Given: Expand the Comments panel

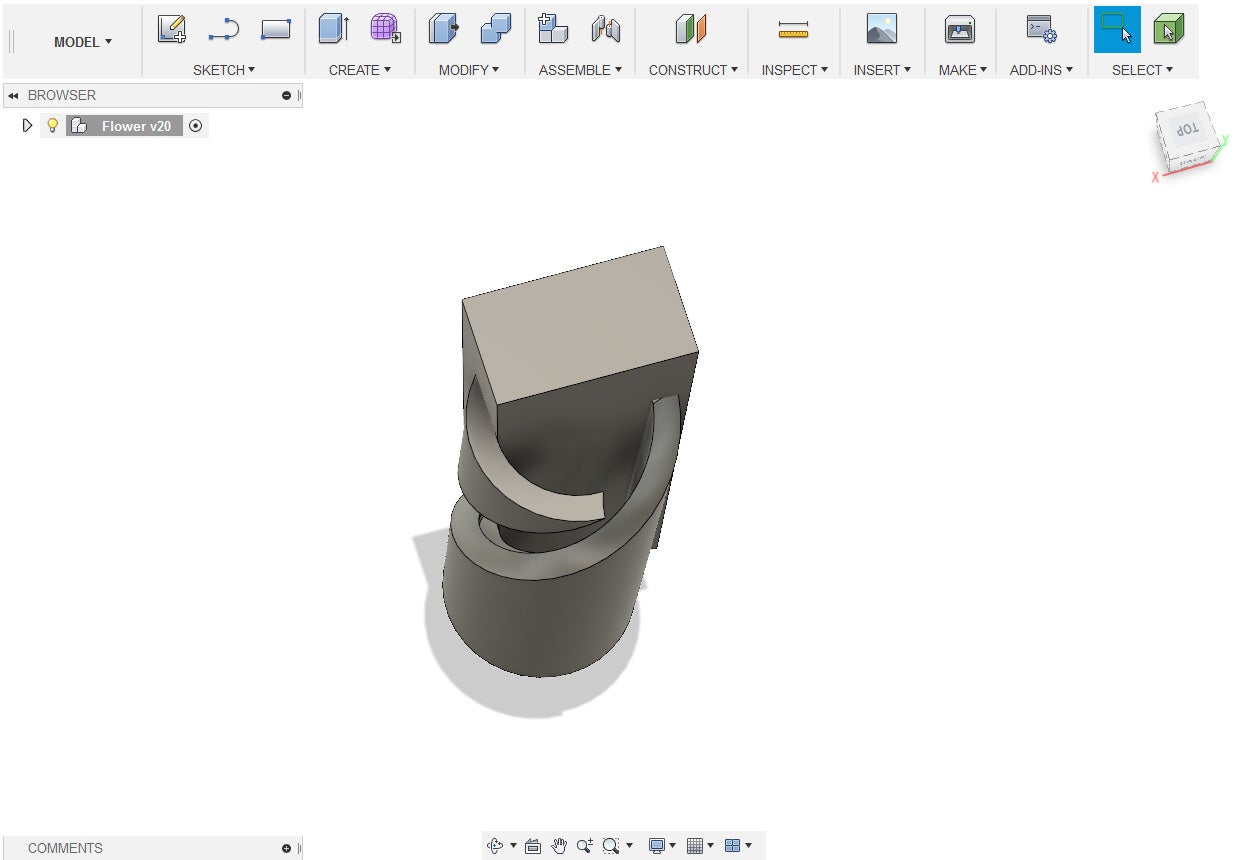Looking at the screenshot, I should tap(286, 848).
